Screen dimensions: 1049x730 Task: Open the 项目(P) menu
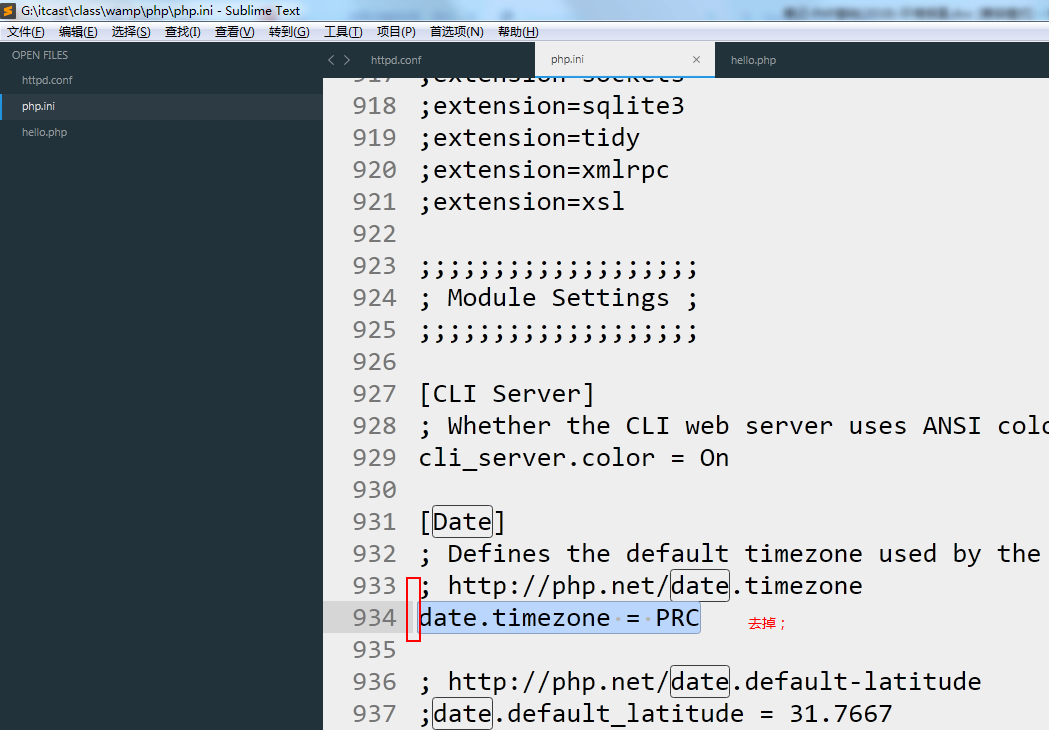pos(396,32)
